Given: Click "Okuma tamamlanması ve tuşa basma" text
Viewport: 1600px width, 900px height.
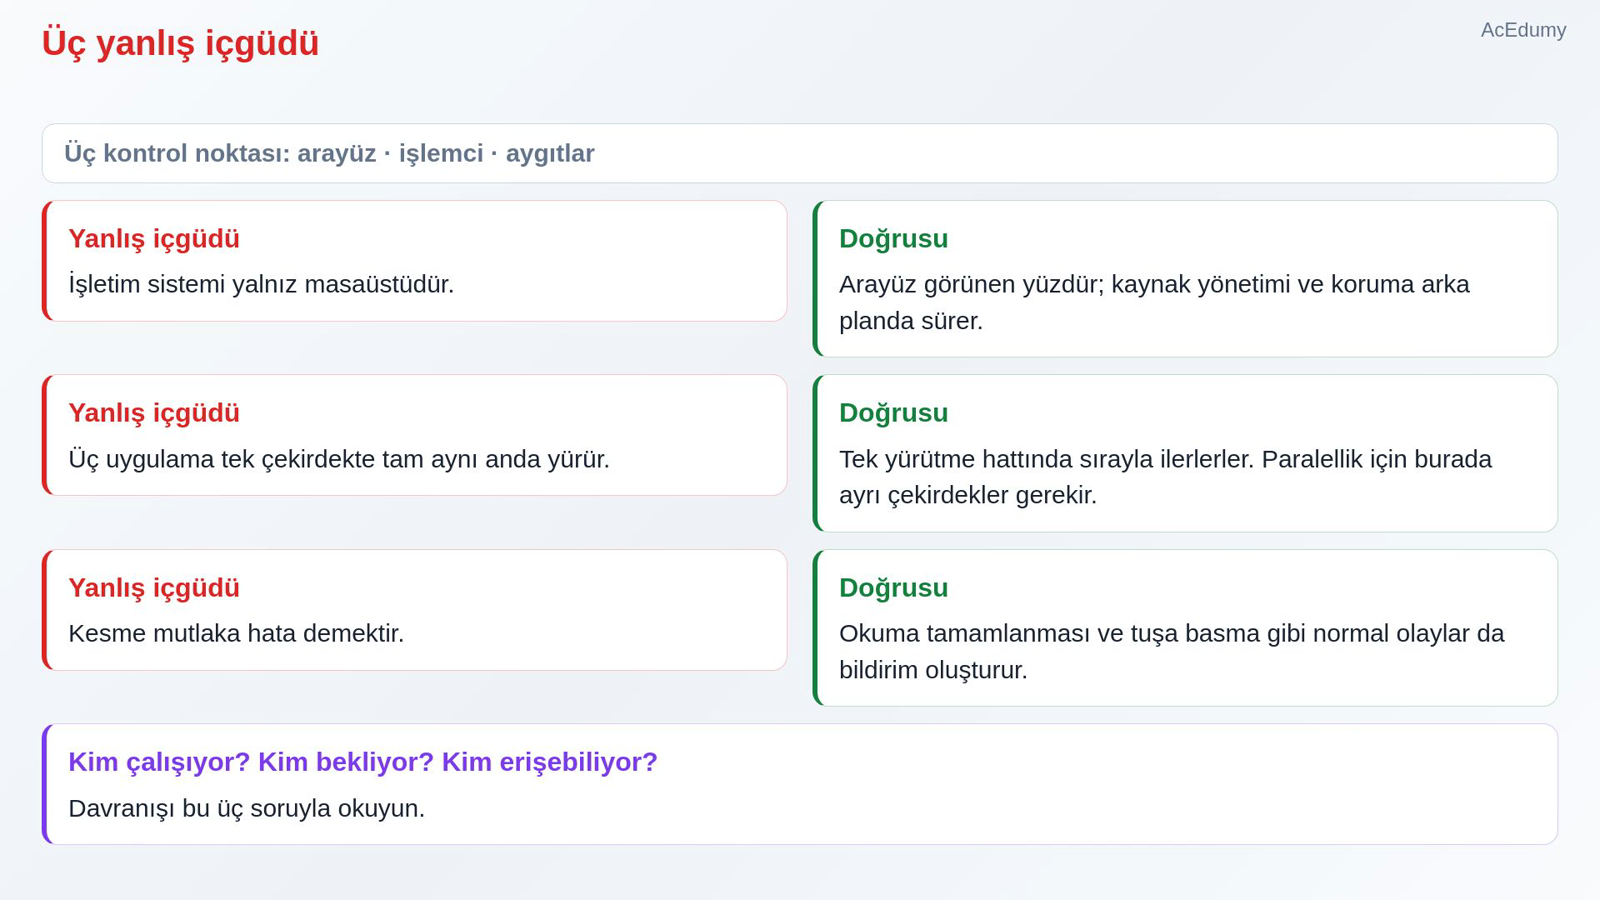Looking at the screenshot, I should point(1171,651).
